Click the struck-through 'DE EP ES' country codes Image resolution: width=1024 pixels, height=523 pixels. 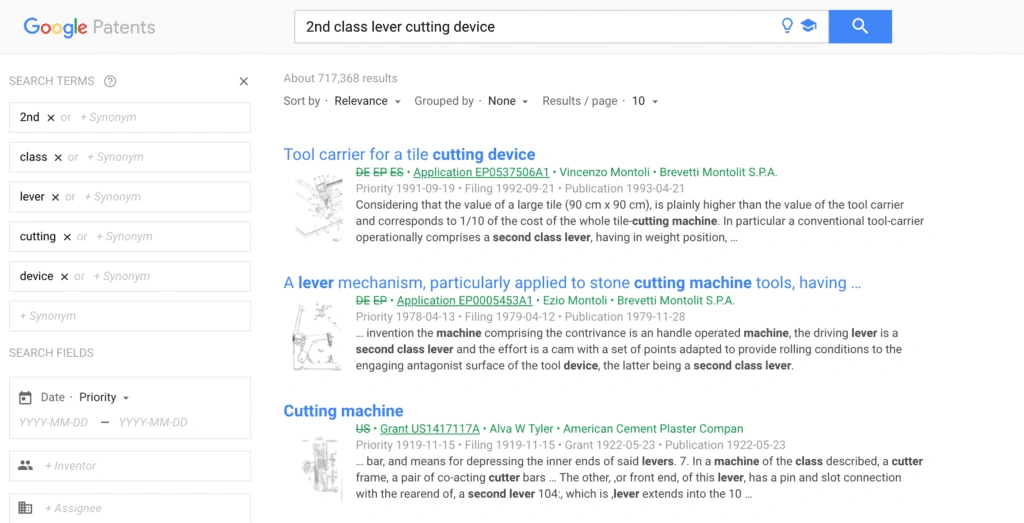click(x=379, y=172)
